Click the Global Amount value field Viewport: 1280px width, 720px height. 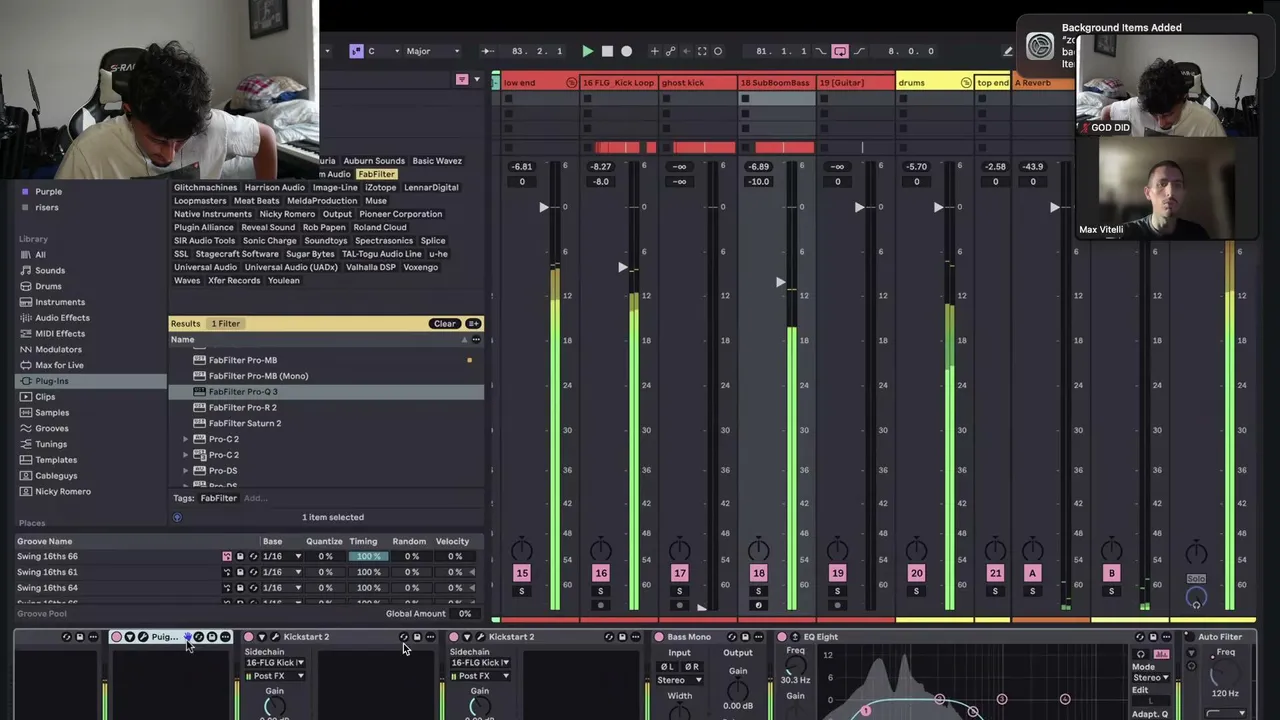click(464, 614)
